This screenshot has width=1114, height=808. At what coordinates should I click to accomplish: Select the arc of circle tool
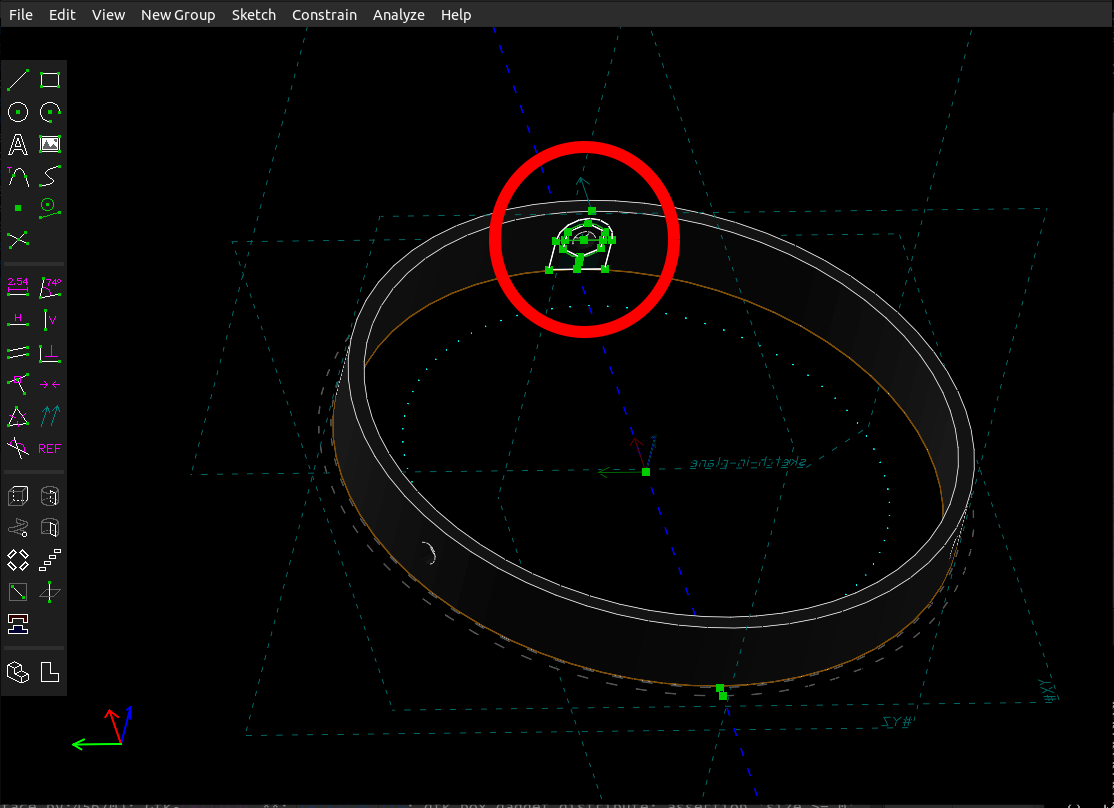49,112
